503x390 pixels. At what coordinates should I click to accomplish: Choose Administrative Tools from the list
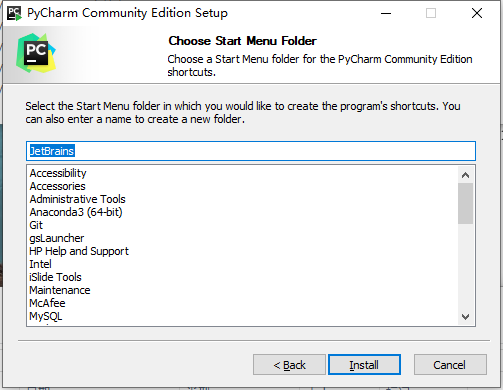coord(77,199)
